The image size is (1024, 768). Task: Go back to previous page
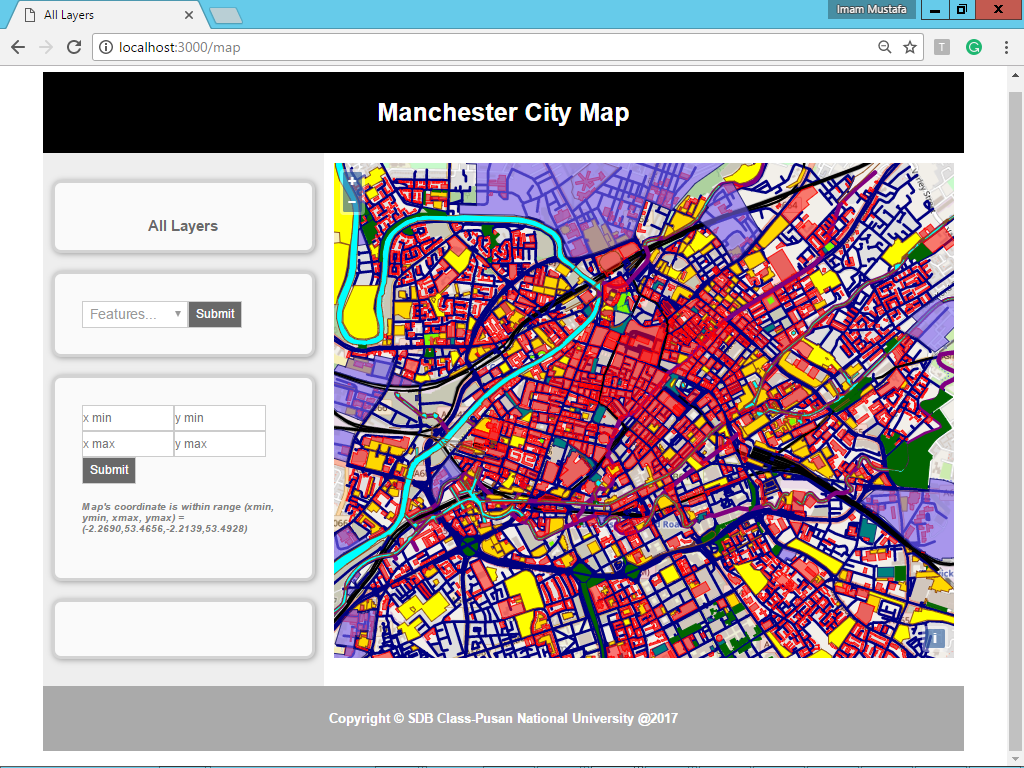click(18, 47)
